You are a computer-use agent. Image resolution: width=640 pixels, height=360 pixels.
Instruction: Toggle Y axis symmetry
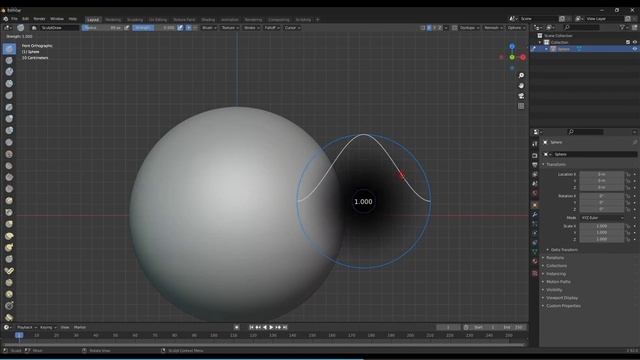point(434,28)
